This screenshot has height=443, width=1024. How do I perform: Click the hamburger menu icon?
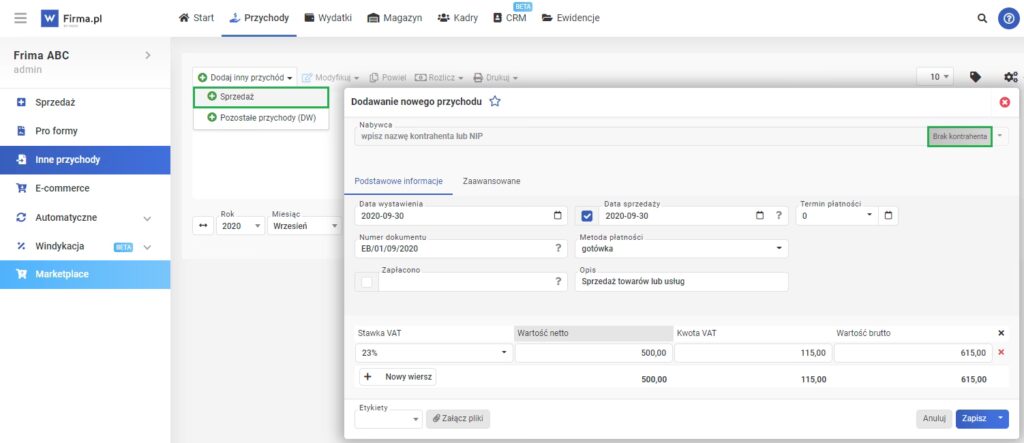[x=21, y=18]
